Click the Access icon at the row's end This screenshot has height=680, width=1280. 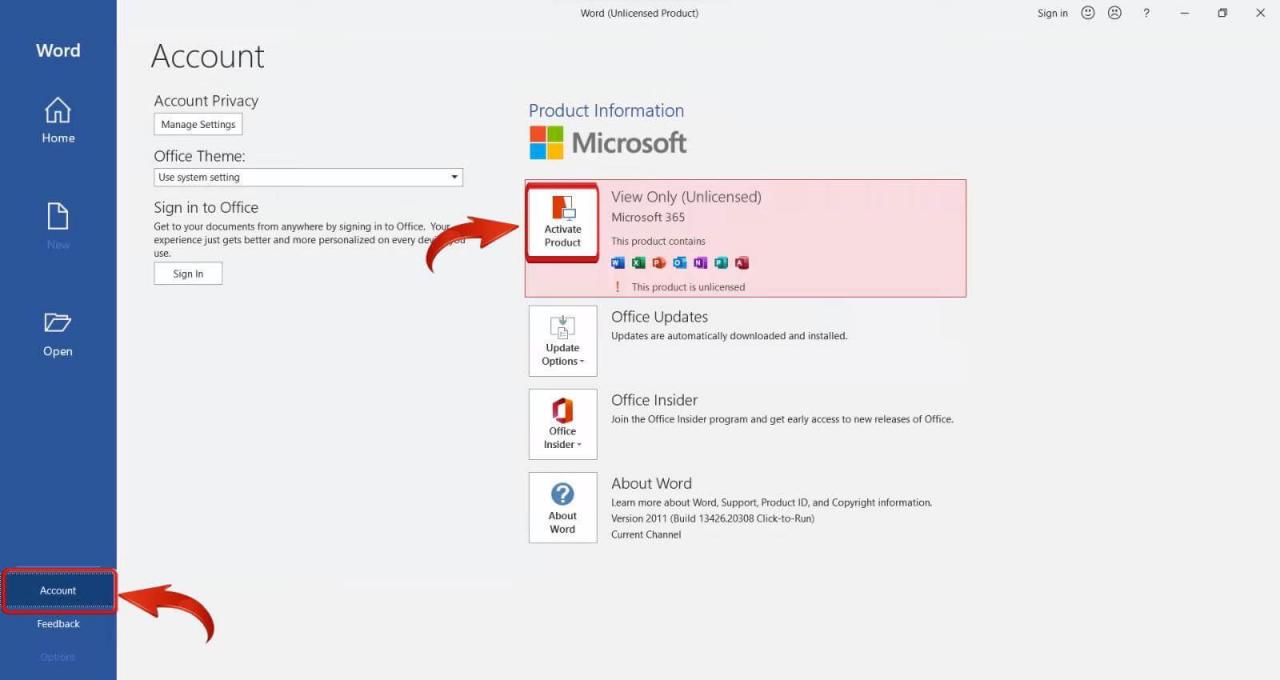[742, 262]
